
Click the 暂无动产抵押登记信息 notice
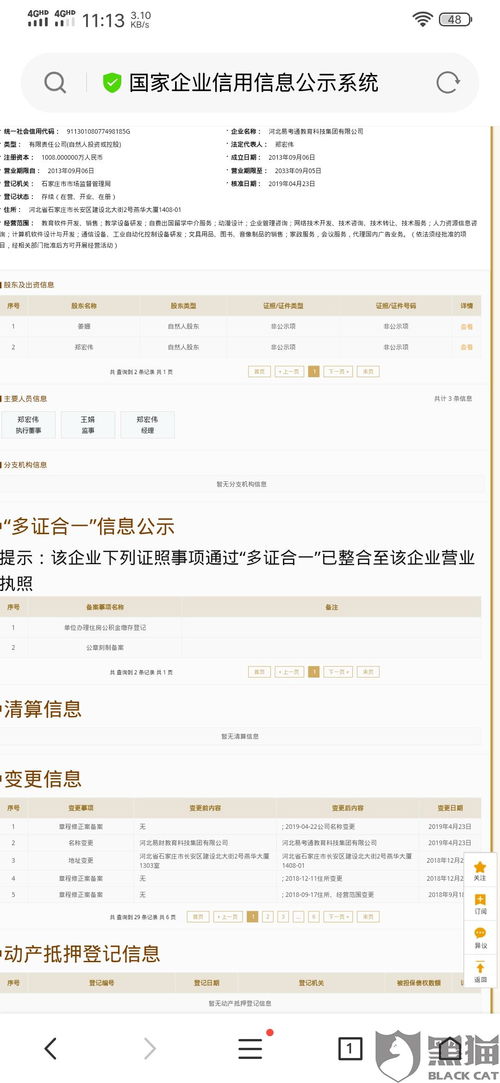pos(240,1003)
